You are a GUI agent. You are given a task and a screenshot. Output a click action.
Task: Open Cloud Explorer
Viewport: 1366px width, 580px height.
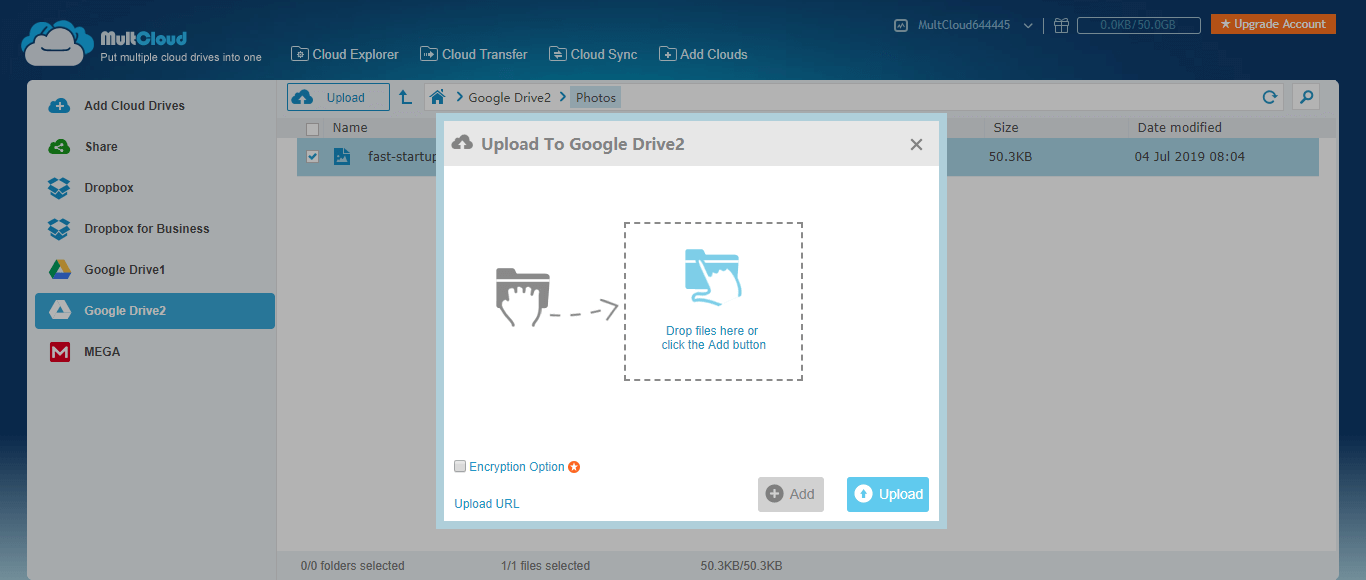coord(345,55)
